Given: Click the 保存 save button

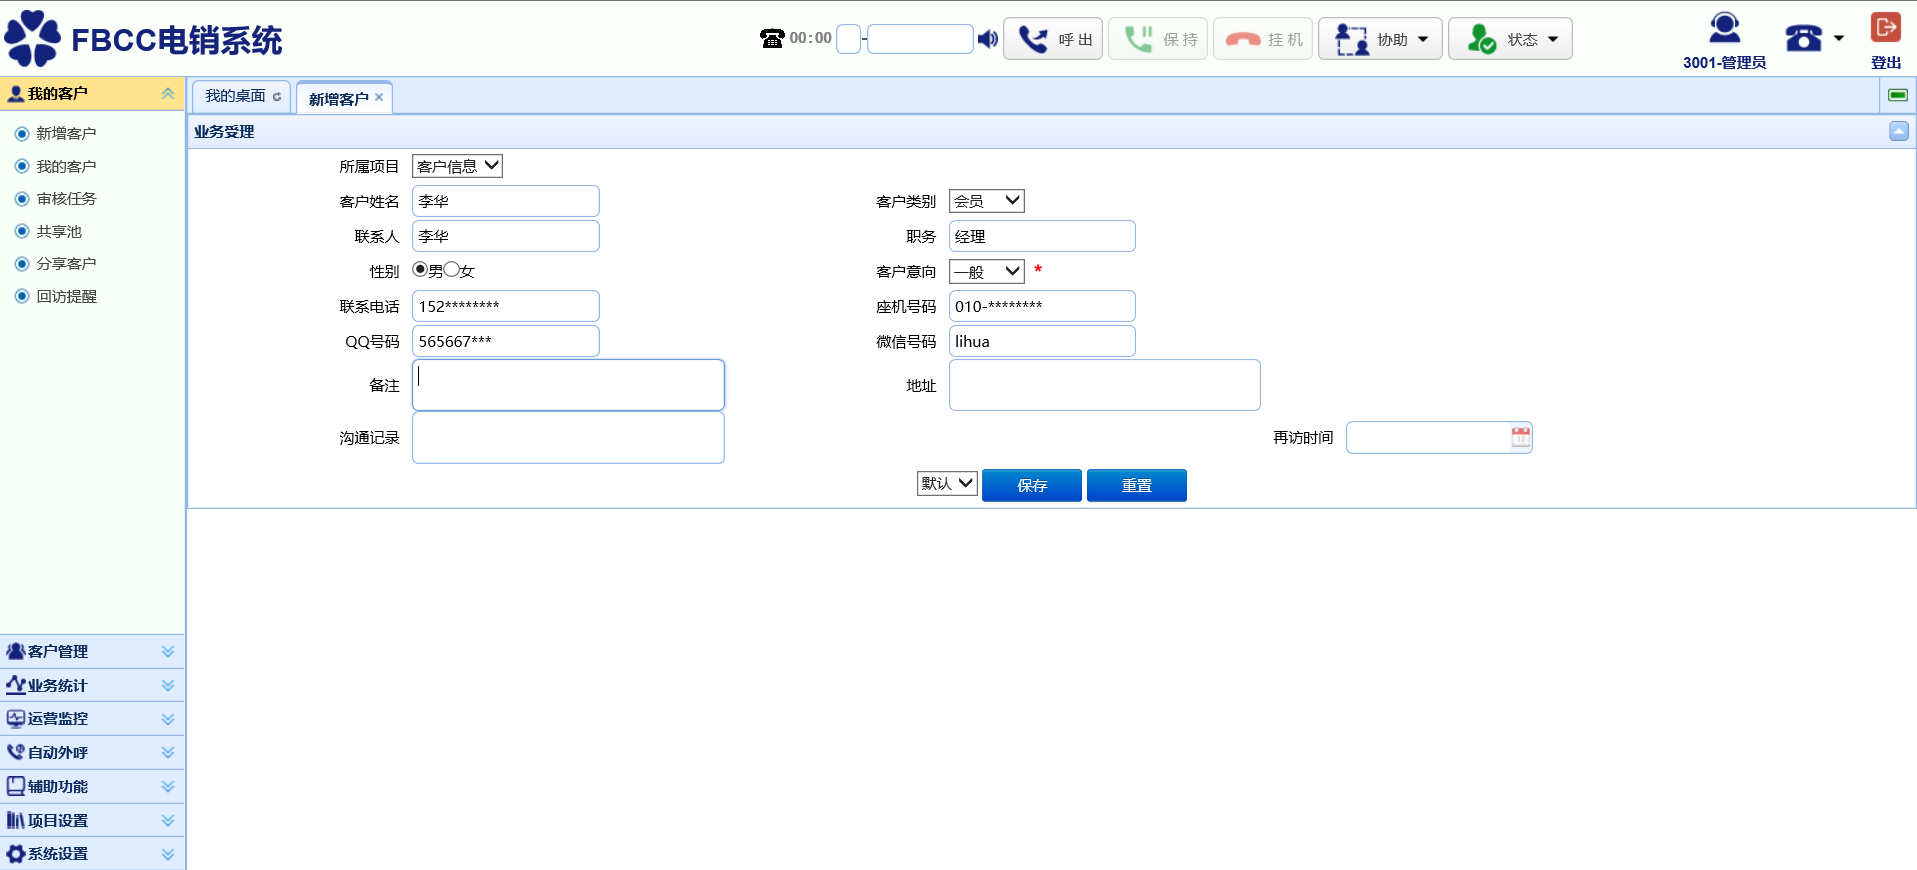Looking at the screenshot, I should tap(1032, 485).
